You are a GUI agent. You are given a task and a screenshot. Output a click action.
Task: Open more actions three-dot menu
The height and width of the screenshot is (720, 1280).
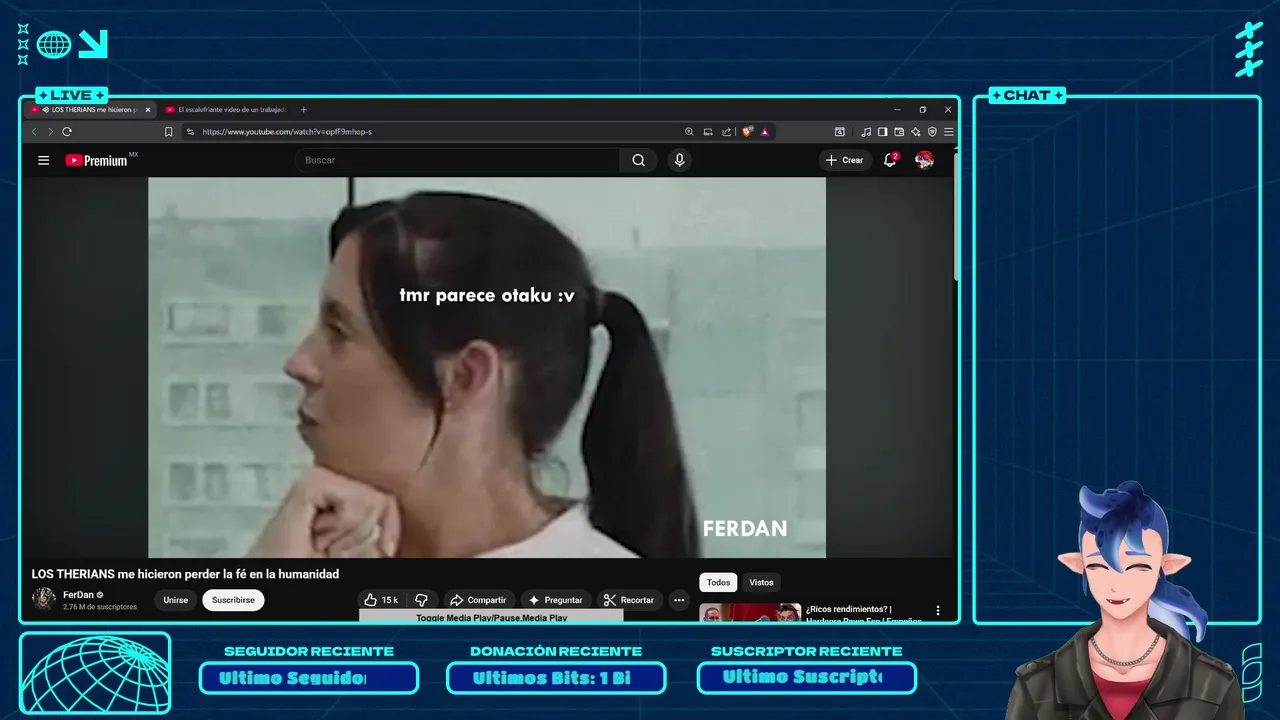(x=679, y=600)
